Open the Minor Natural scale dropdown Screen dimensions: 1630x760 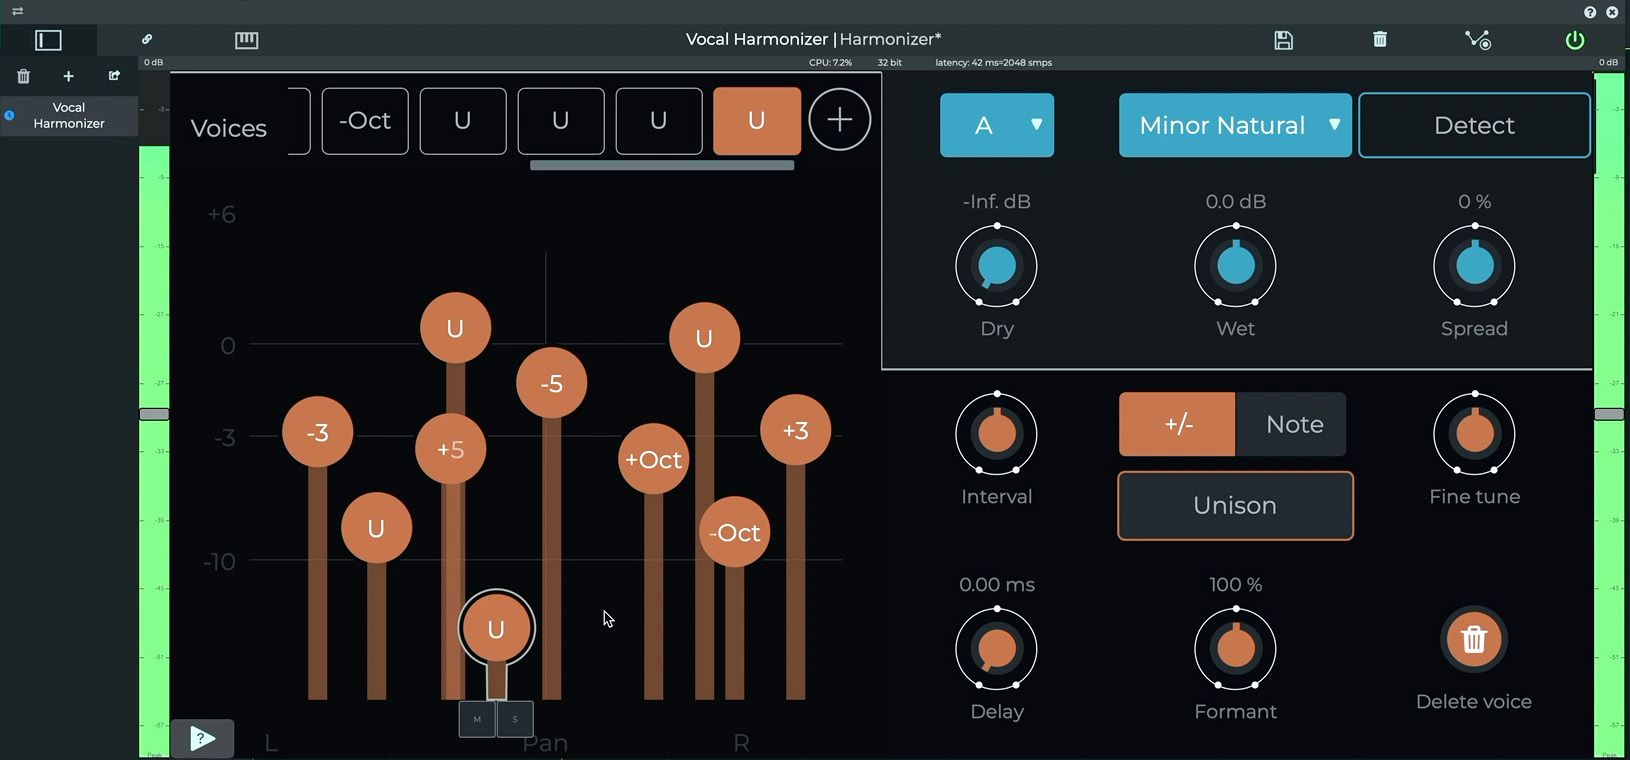tap(1235, 125)
